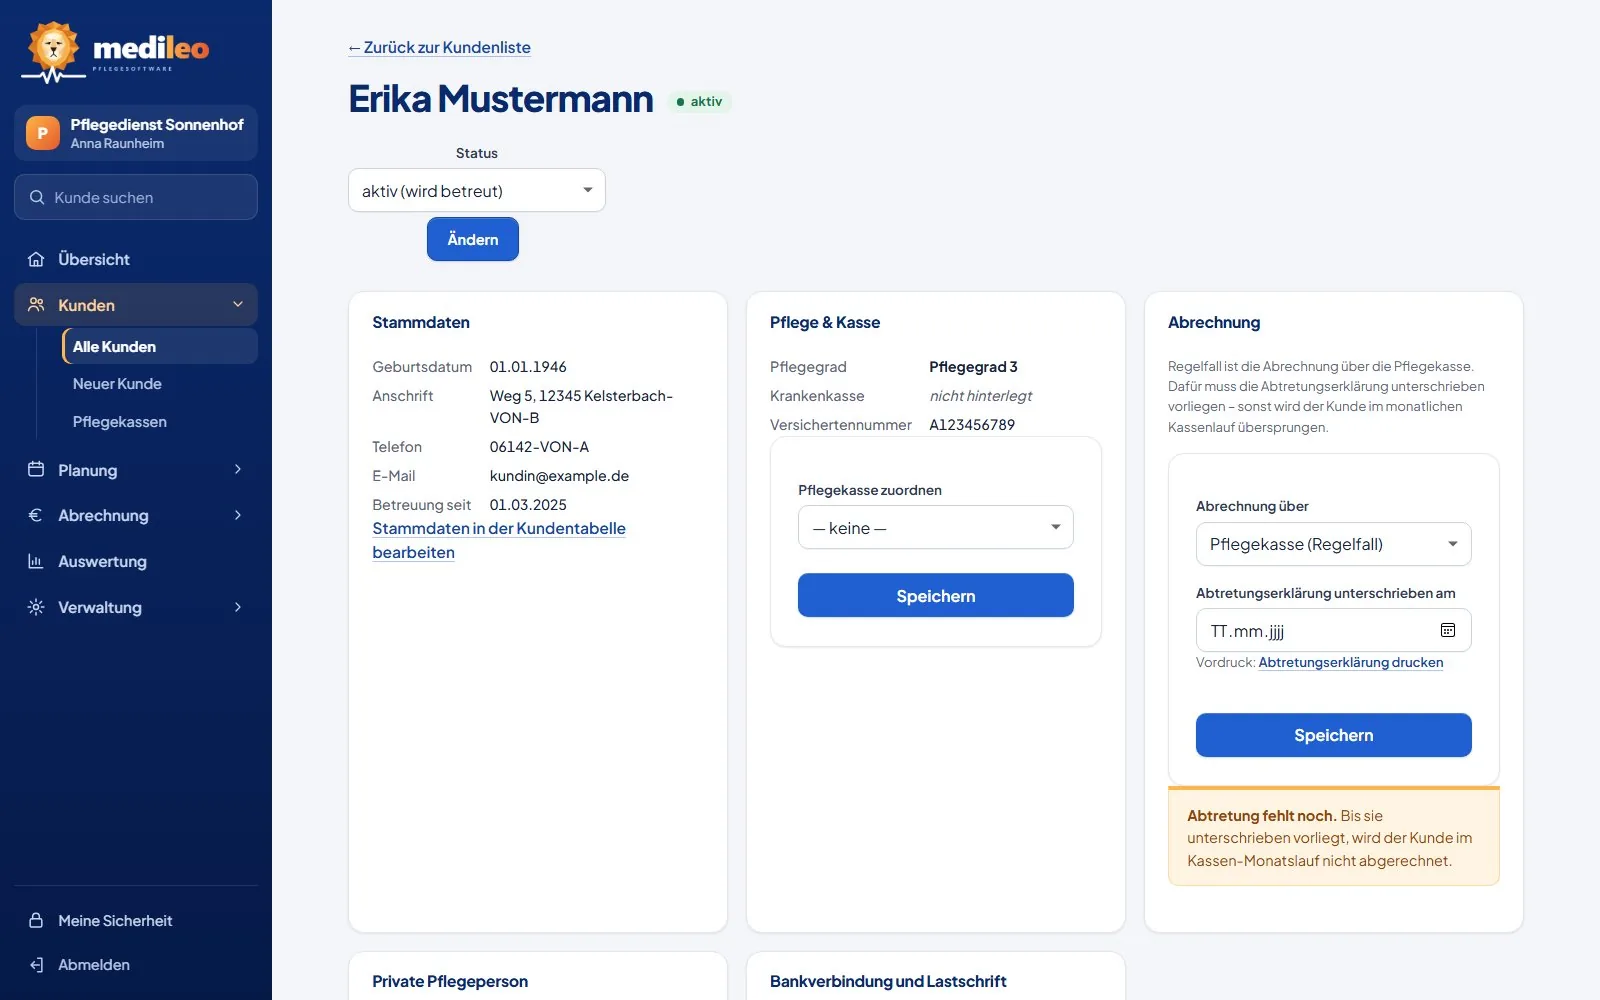1600x1000 pixels.
Task: Click Speichern in Pflege & Kasse card
Action: [x=936, y=595]
